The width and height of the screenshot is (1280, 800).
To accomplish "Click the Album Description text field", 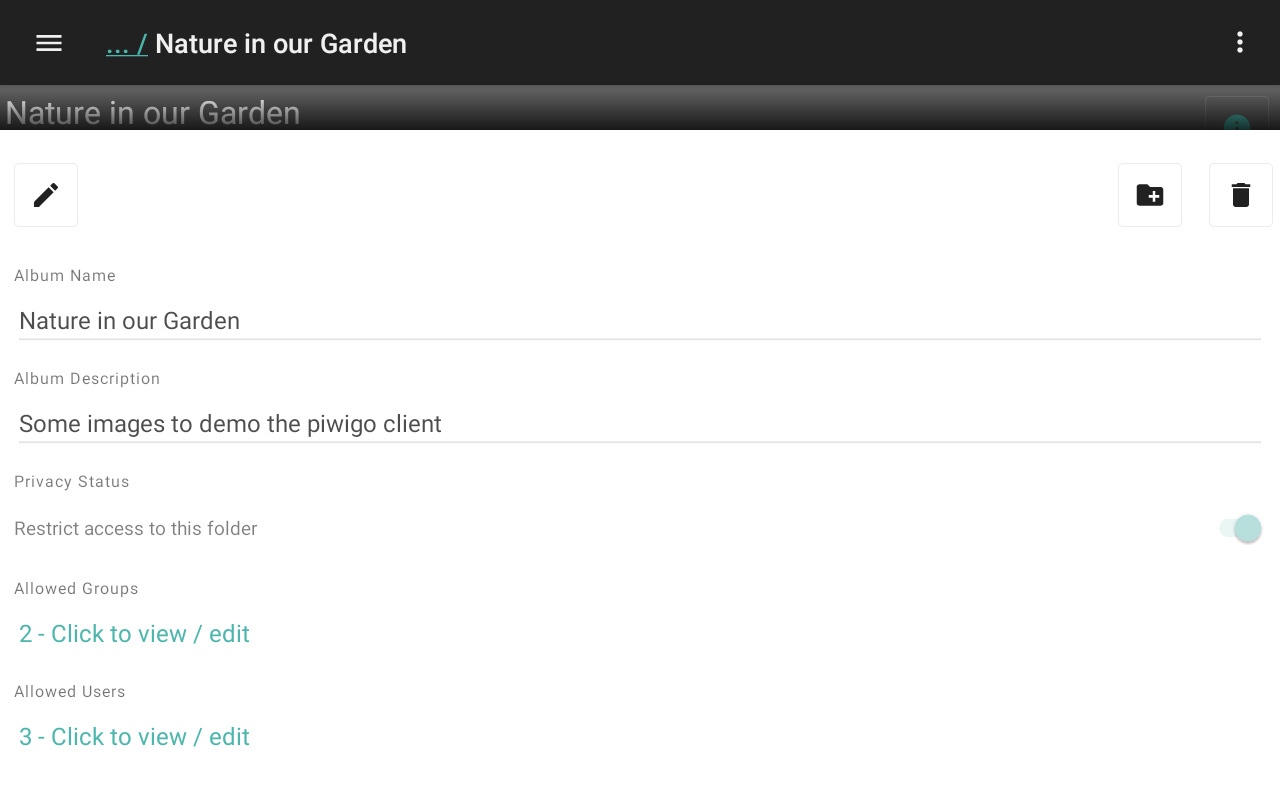I will click(640, 424).
